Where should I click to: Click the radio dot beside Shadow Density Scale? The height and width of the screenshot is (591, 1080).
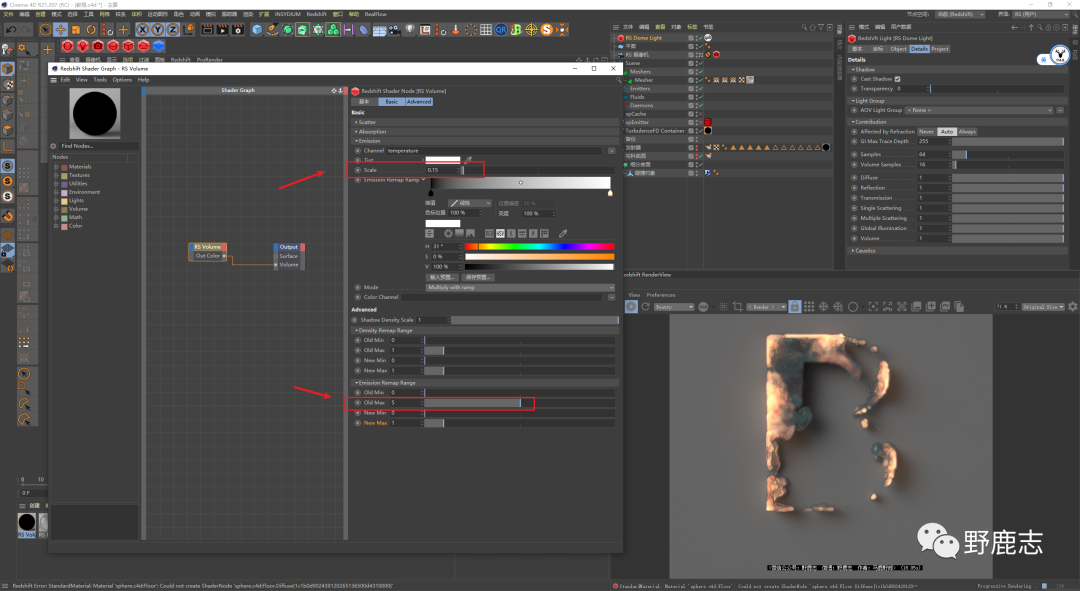click(x=355, y=320)
